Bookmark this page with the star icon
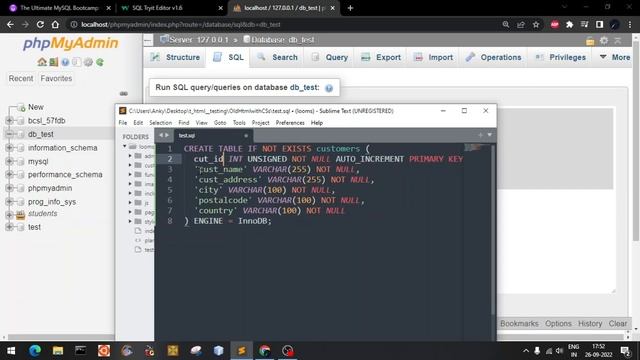640x360 pixels. coord(536,24)
